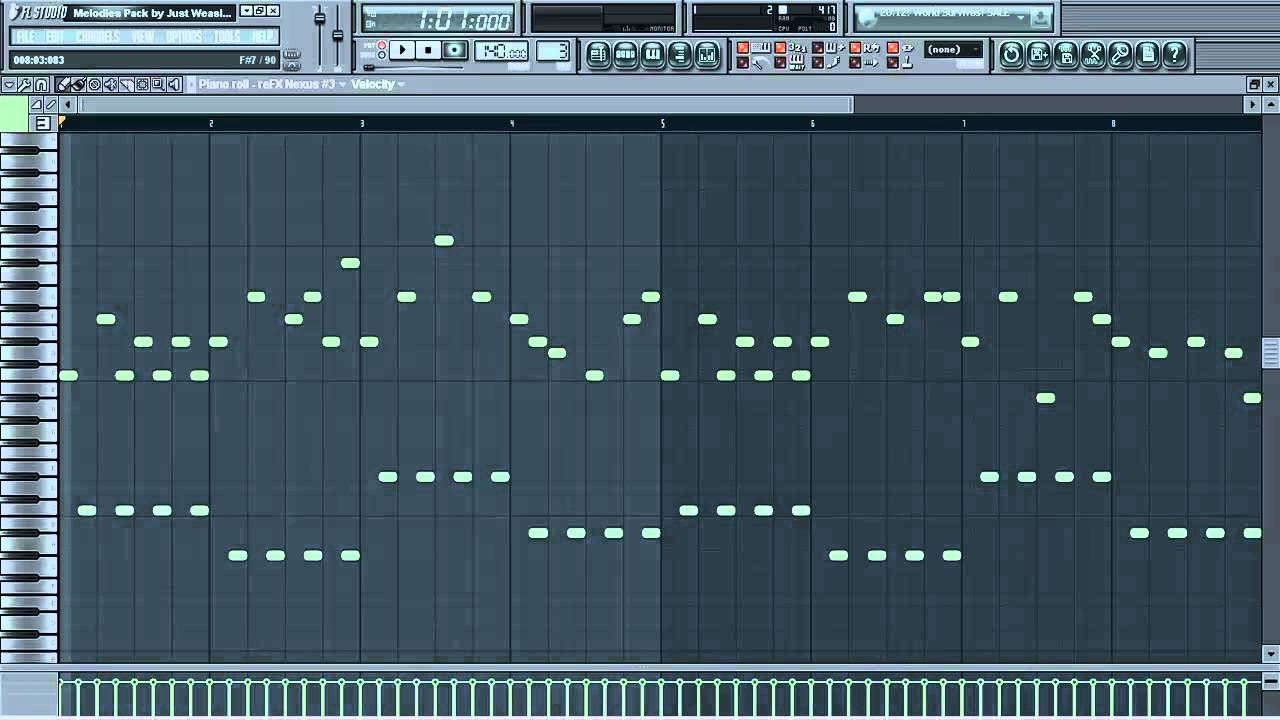Select the Draw pencil tool
The height and width of the screenshot is (720, 1280).
62,84
